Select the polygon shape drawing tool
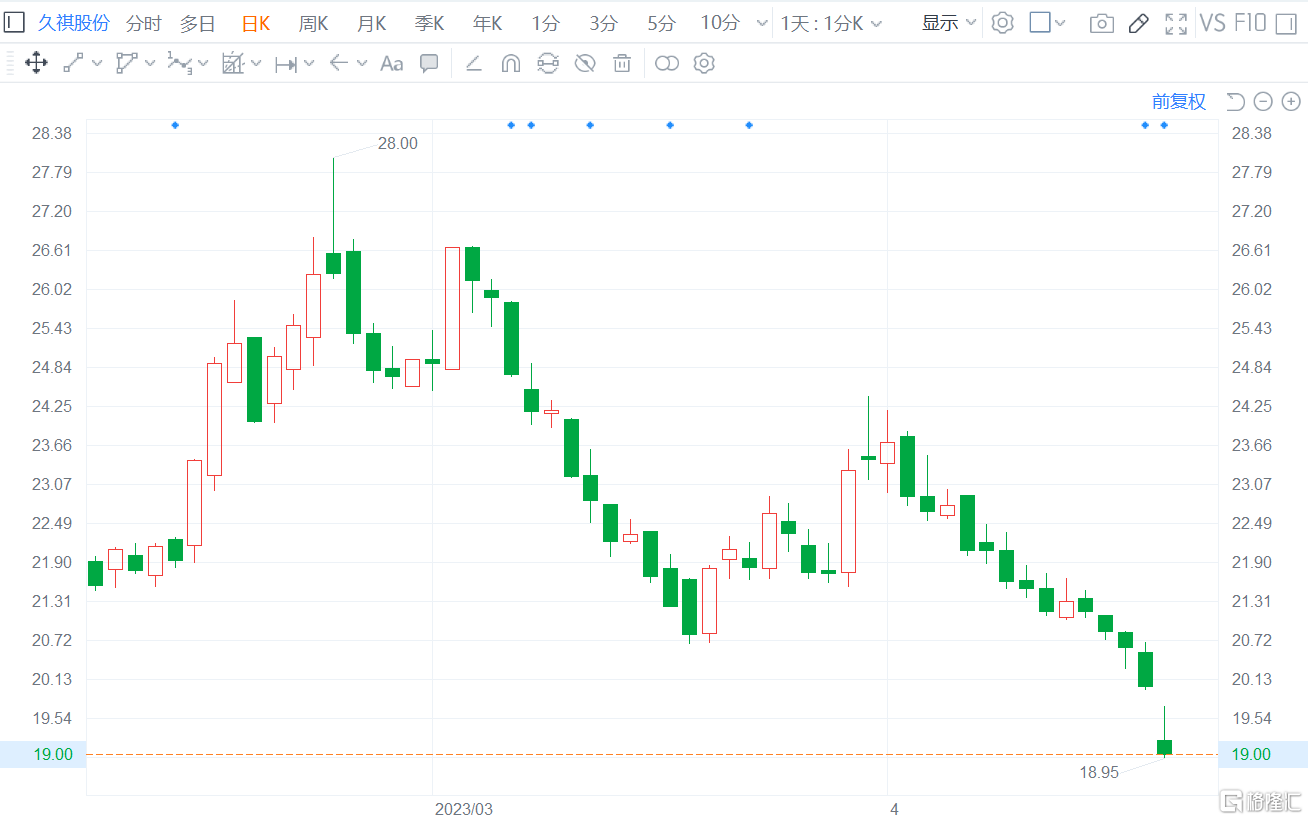Image resolution: width=1308 pixels, height=821 pixels. click(126, 64)
